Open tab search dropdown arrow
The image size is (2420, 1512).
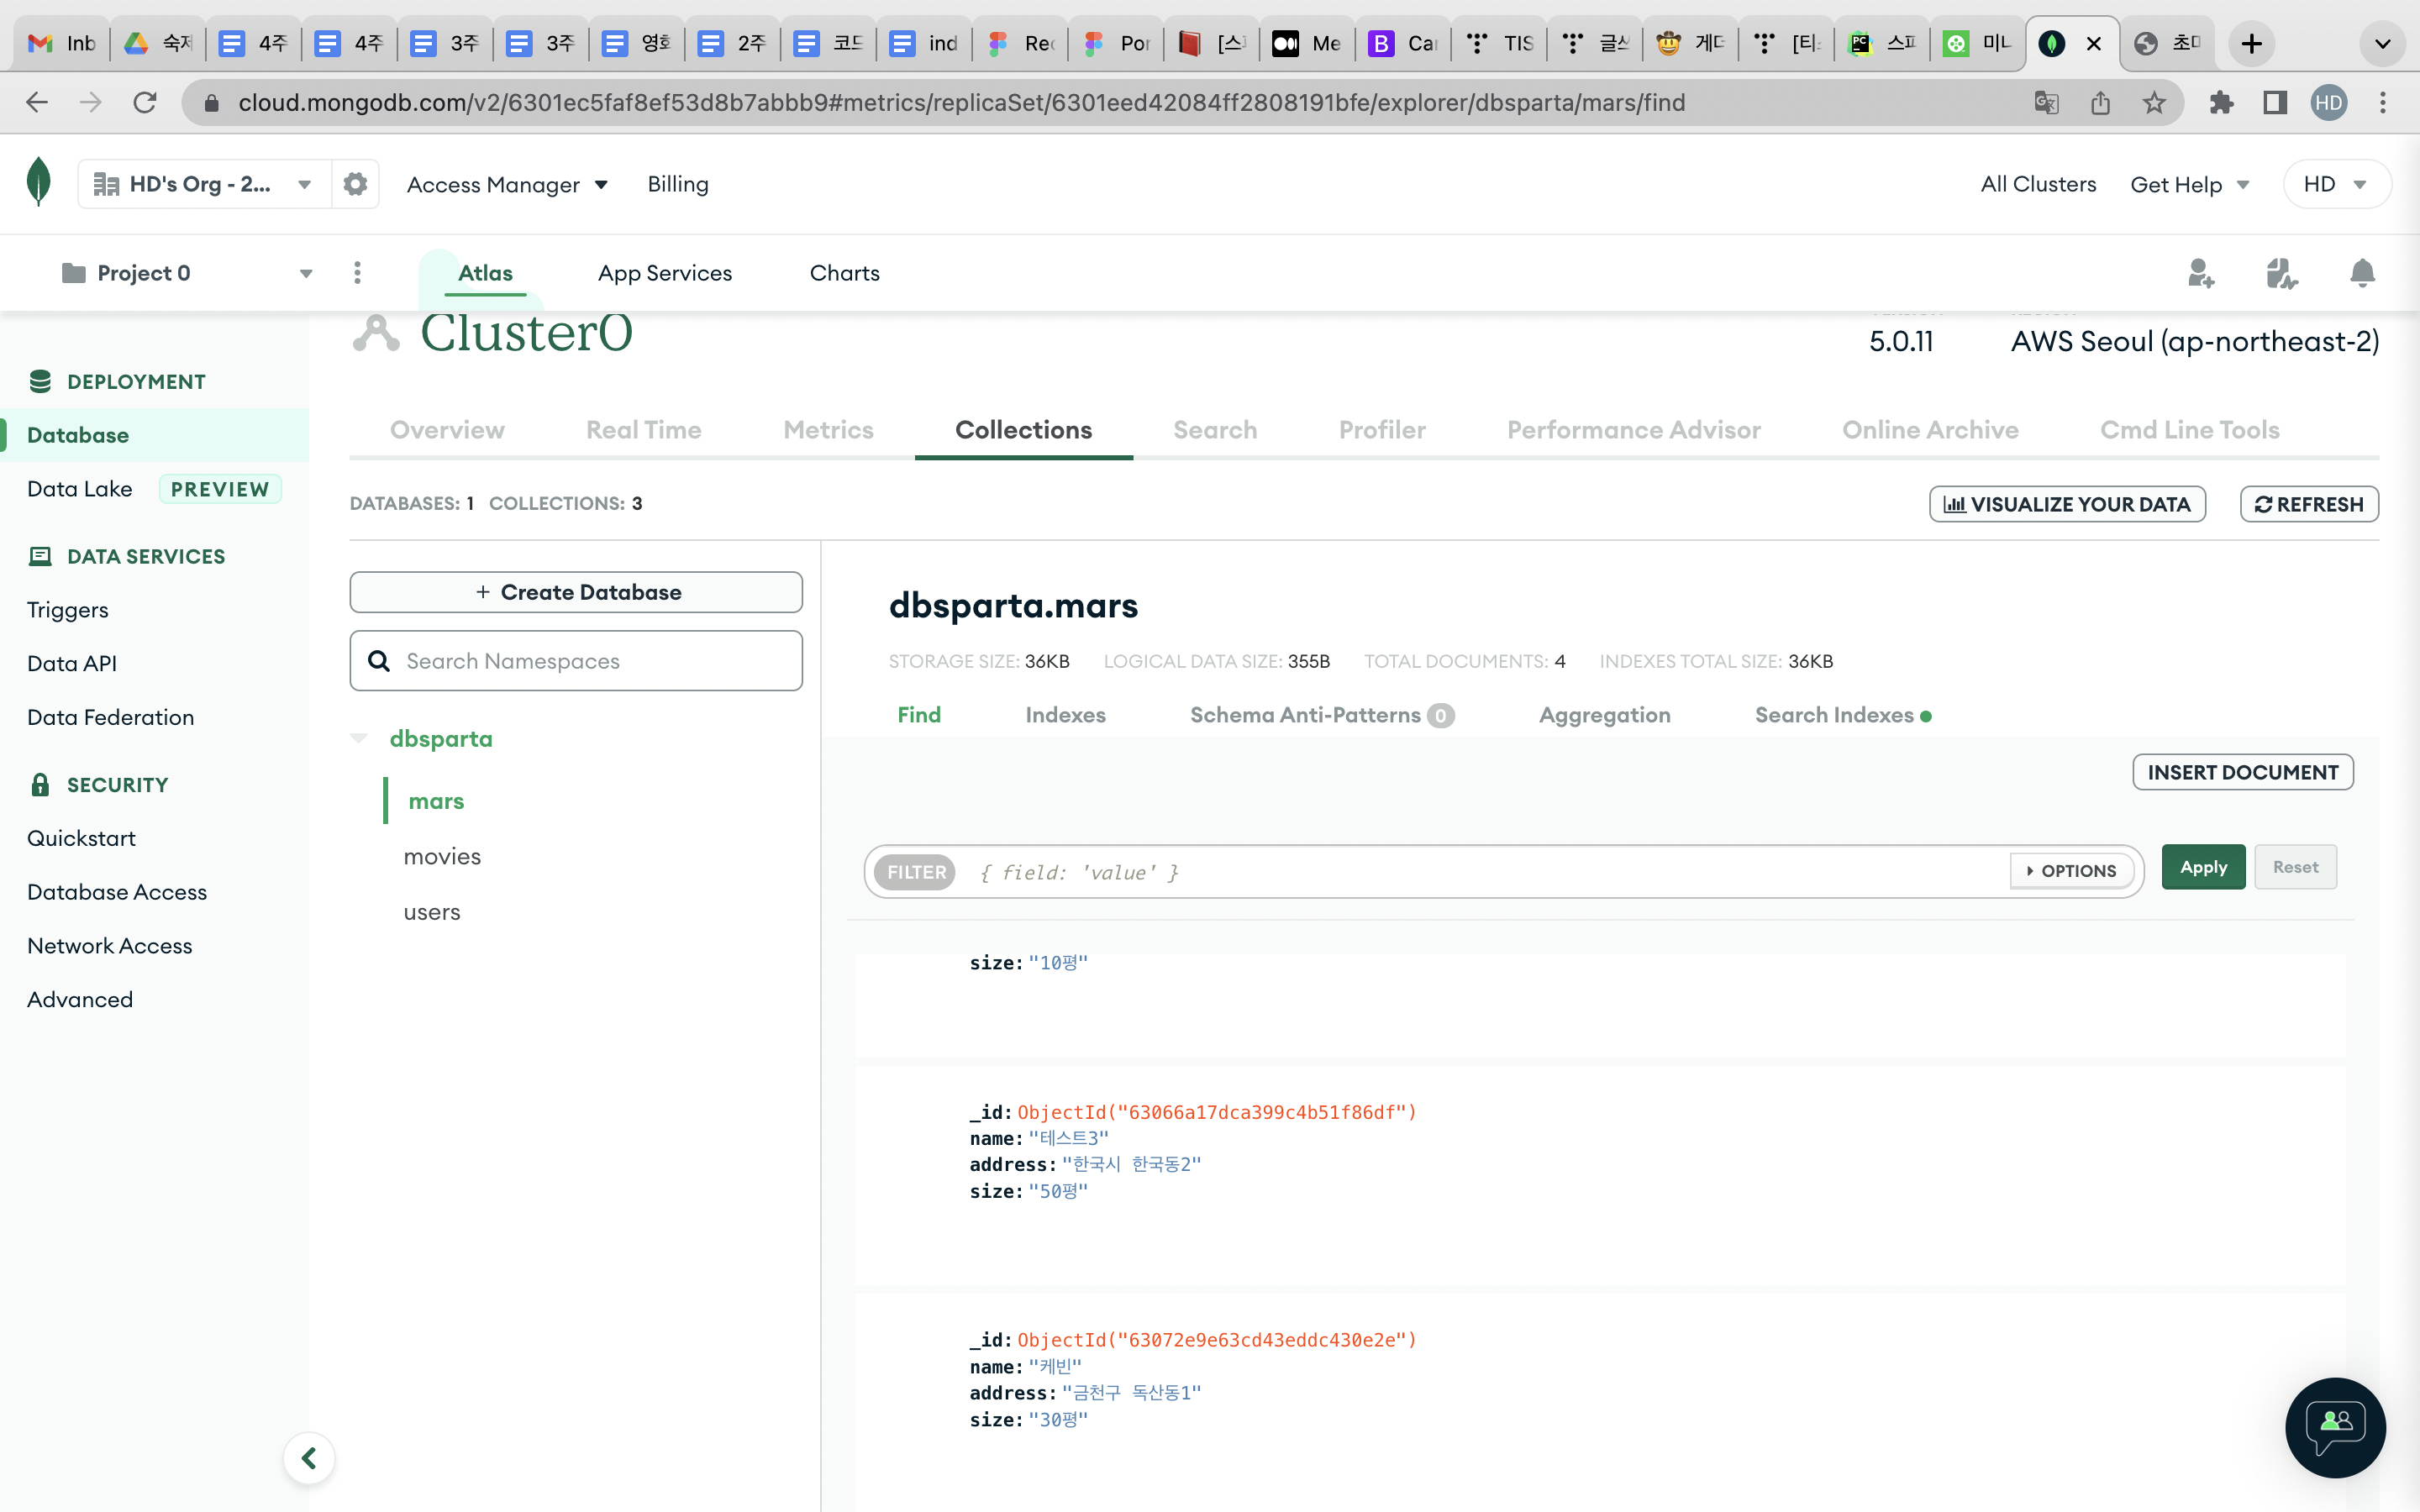click(2382, 43)
